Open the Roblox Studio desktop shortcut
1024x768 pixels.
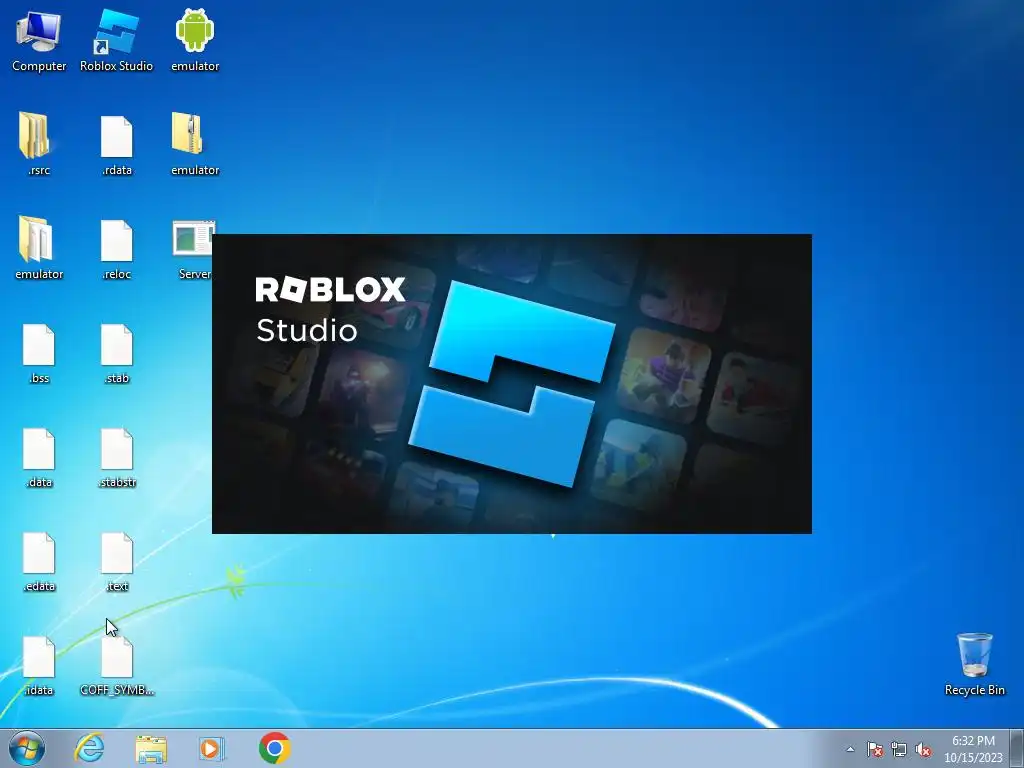tap(116, 40)
